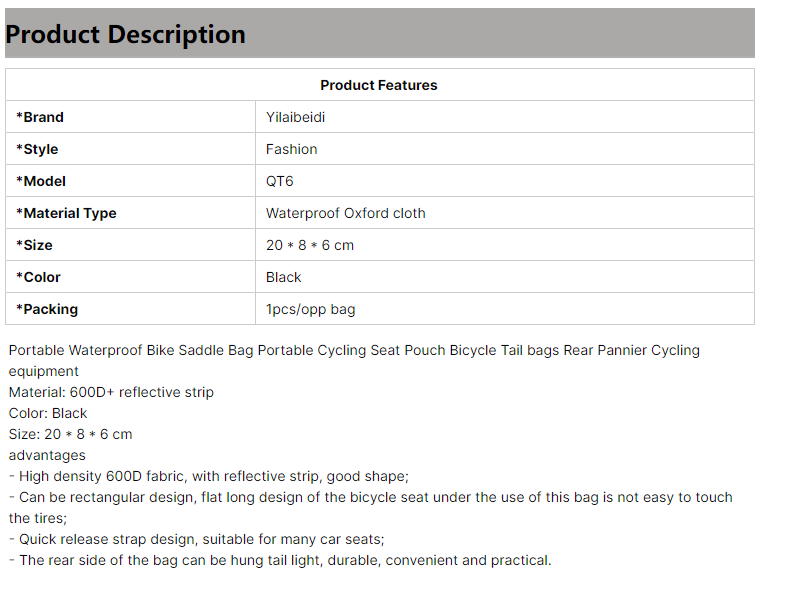
Task: Select Waterproof Oxford cloth text
Action: coord(345,213)
